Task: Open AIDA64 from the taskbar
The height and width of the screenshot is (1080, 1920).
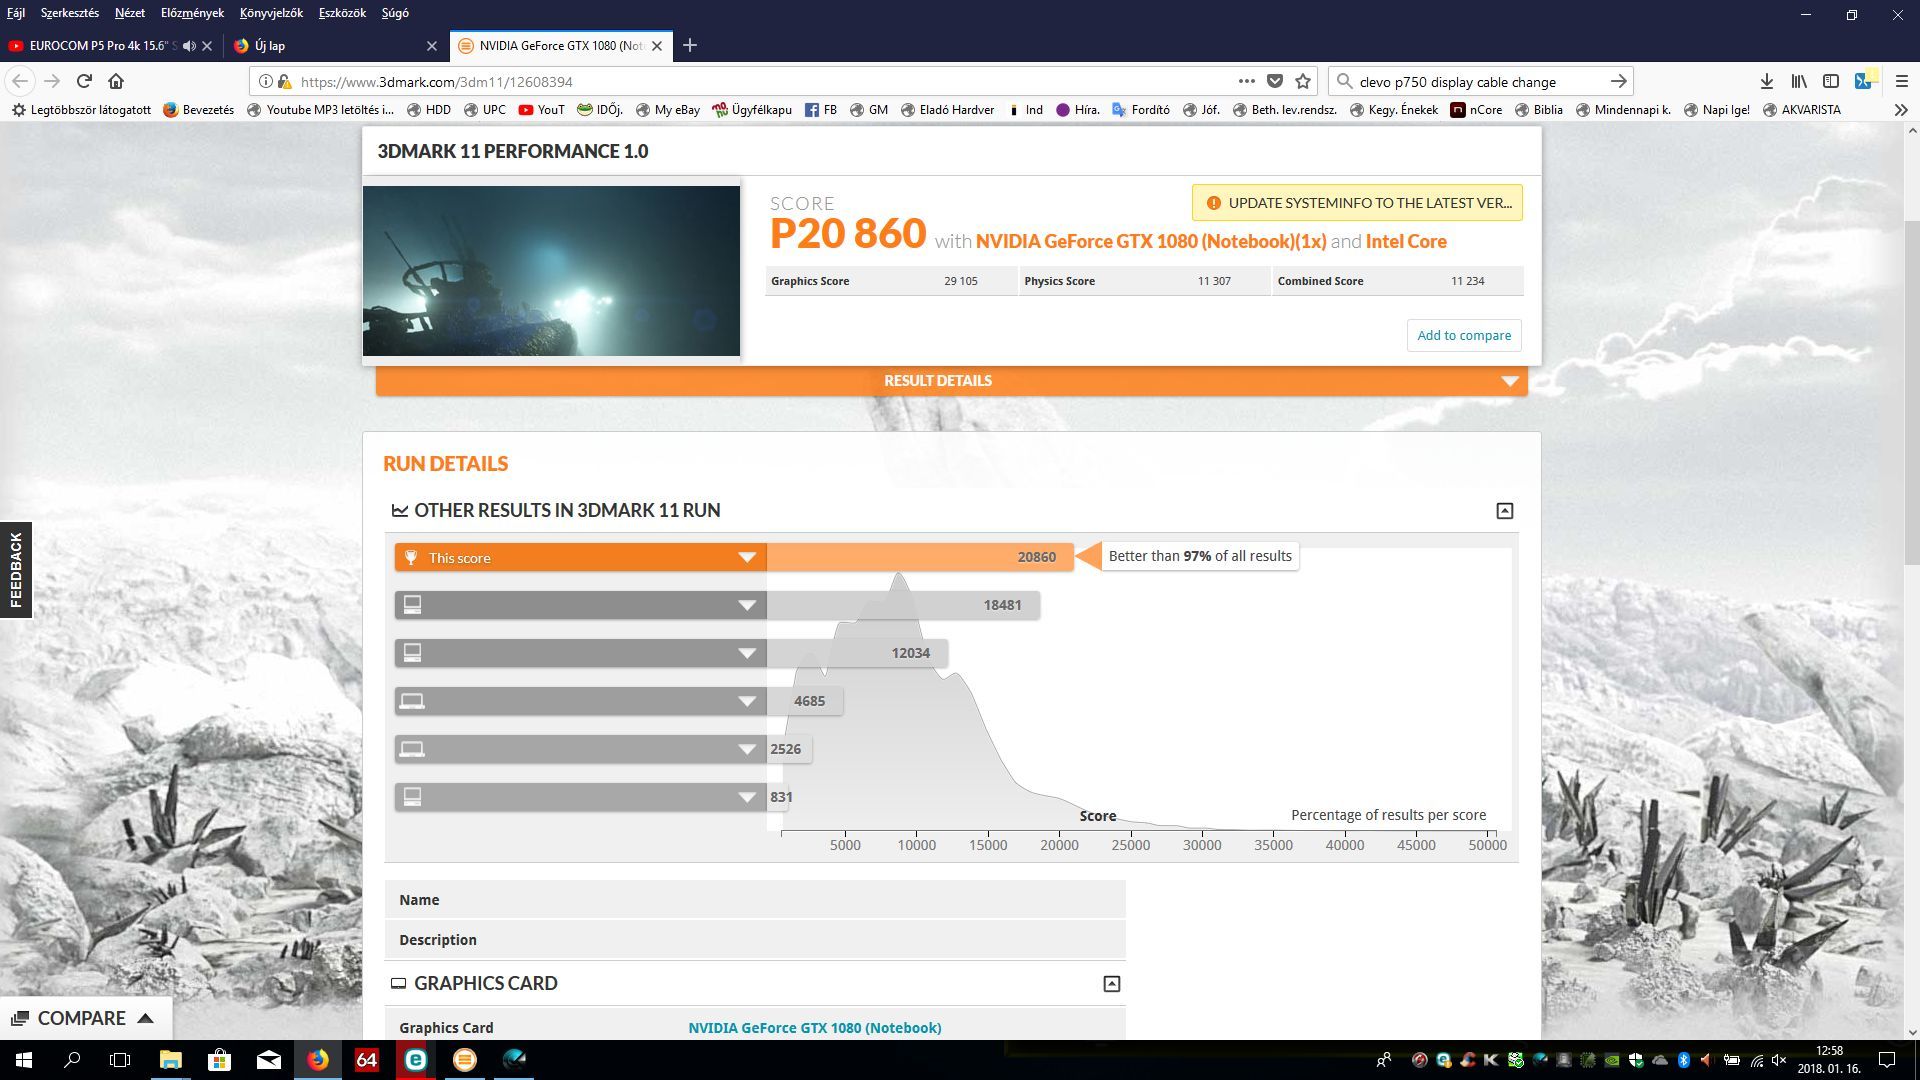Action: [366, 1060]
